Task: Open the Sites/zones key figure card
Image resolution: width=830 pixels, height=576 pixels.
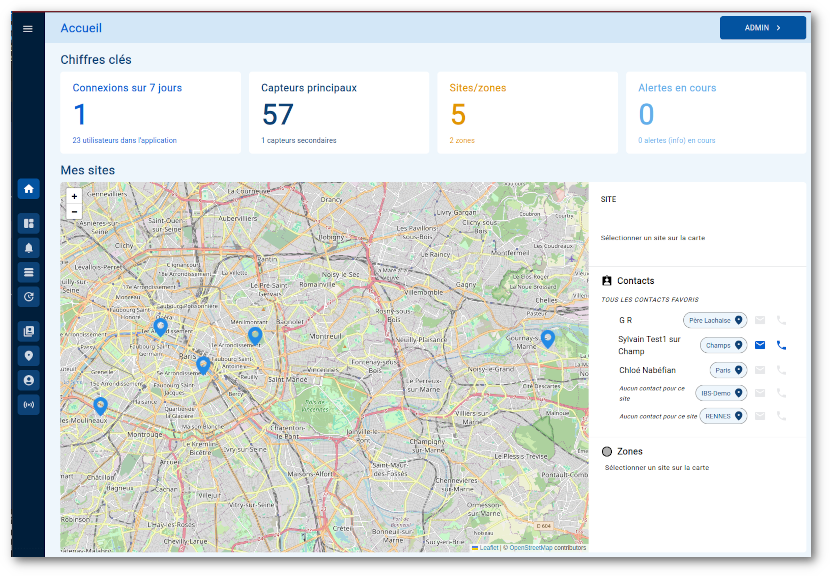Action: pos(527,112)
